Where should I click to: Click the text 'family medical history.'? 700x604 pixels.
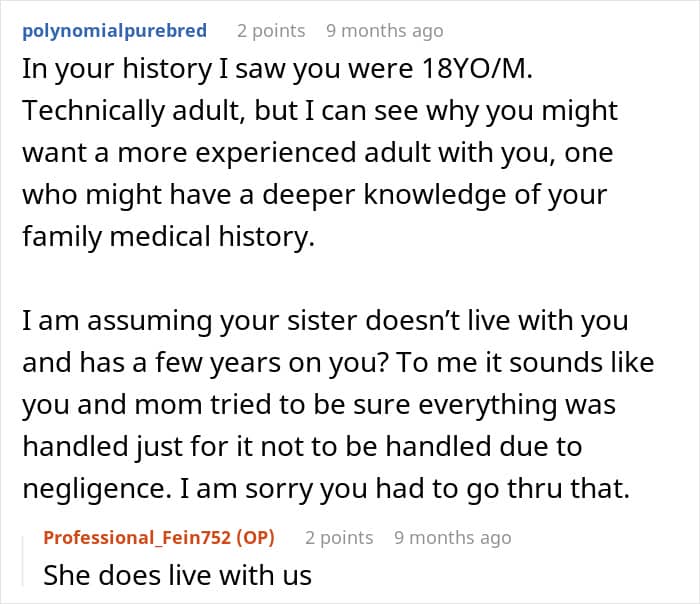(x=168, y=237)
